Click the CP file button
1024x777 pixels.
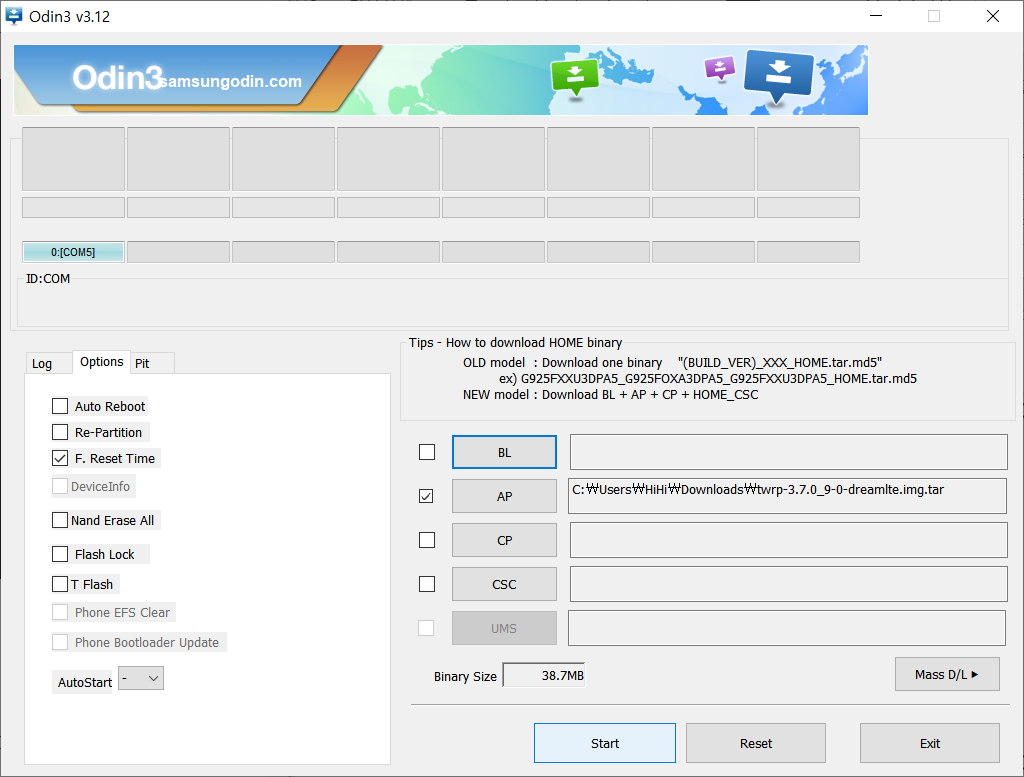504,540
